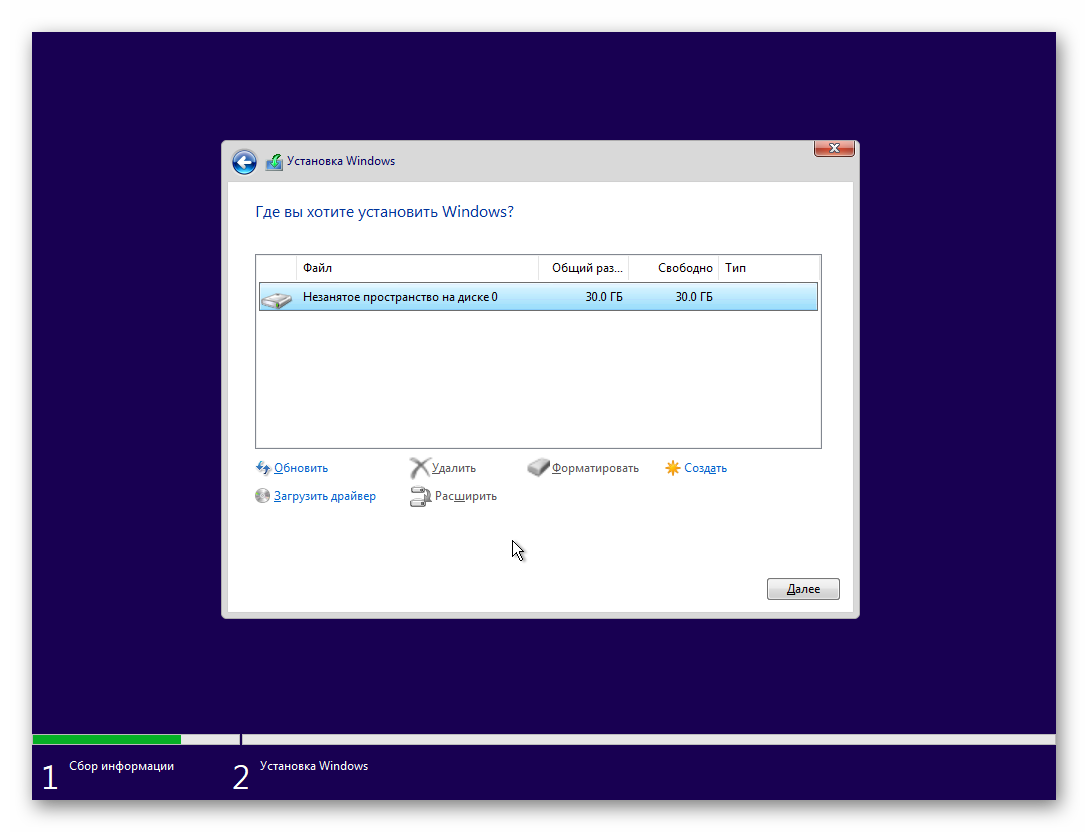Click the Удалить X icon
This screenshot has width=1088, height=832.
click(x=419, y=468)
